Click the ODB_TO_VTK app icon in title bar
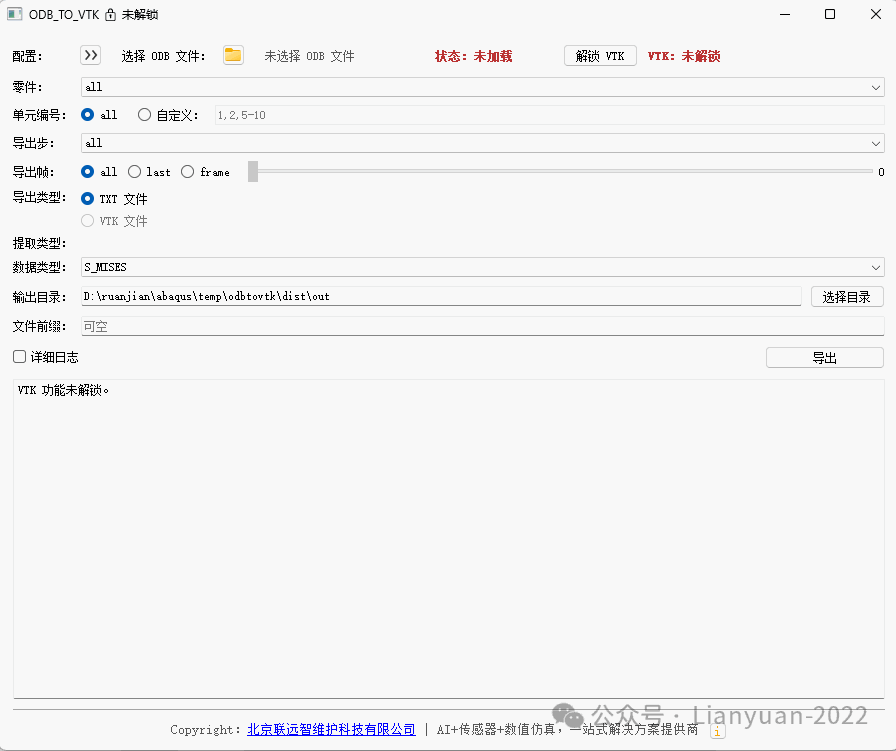This screenshot has height=751, width=896. point(15,15)
